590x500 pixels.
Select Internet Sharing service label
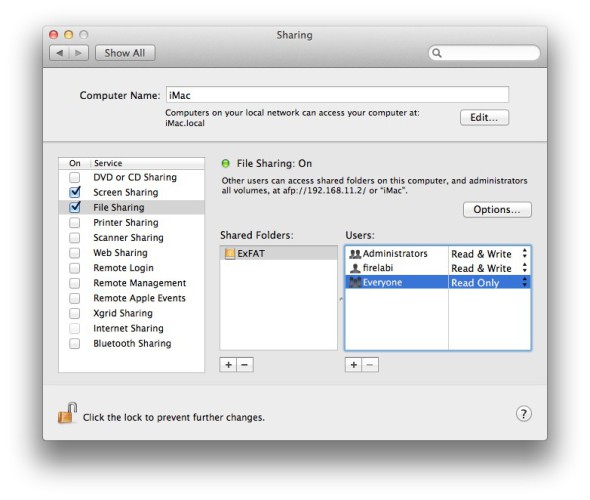point(128,328)
